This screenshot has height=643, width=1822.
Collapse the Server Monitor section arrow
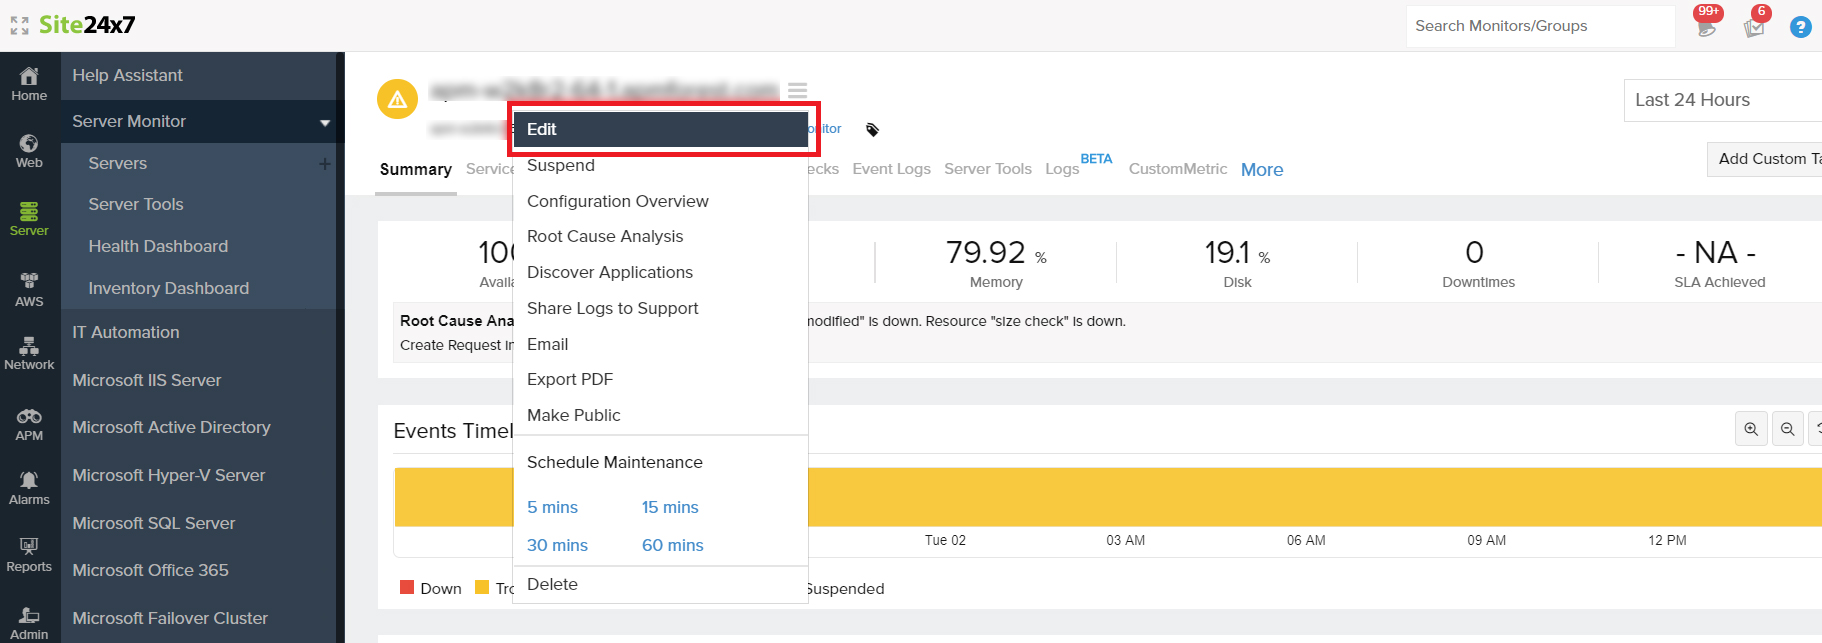coord(325,122)
